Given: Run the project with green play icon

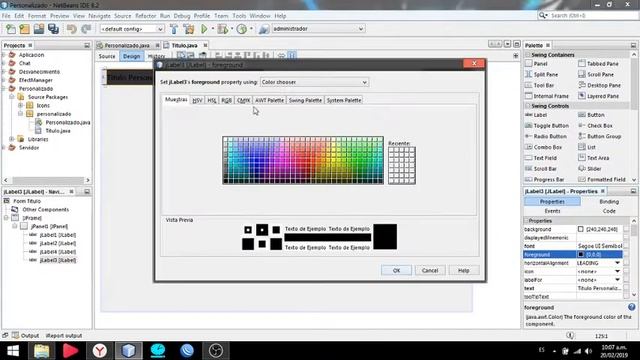Looking at the screenshot, I should coord(204,29).
